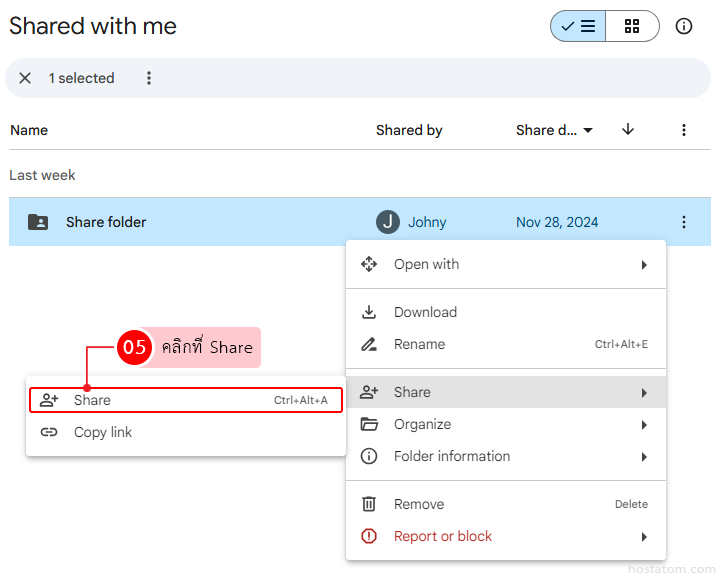Open the Share date sort dropdown
Viewport: 720px width, 577px height.
tap(554, 130)
